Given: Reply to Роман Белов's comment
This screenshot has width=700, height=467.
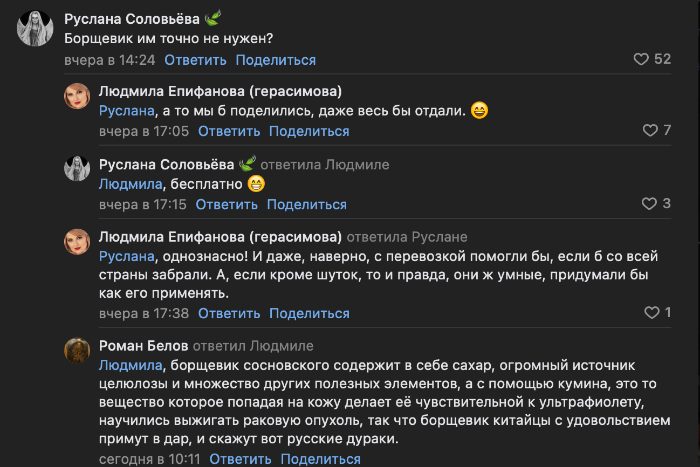Looking at the screenshot, I should [x=241, y=459].
